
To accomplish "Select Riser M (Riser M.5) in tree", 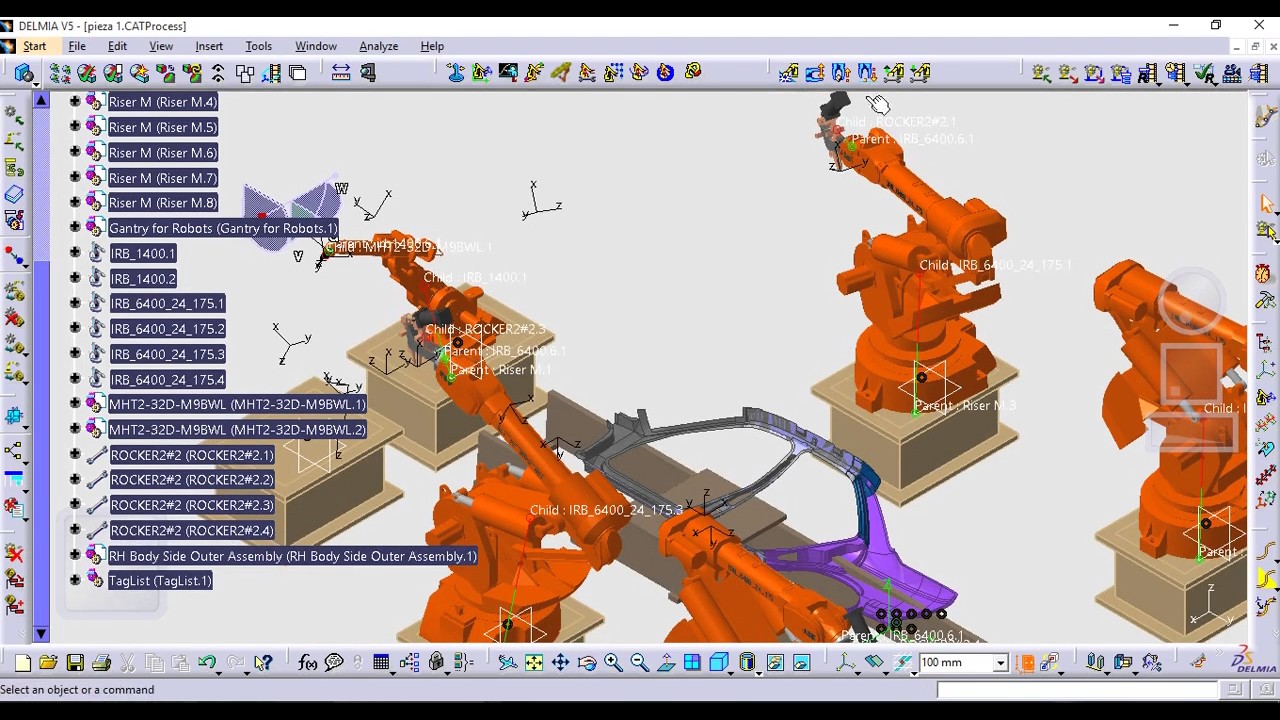I will pyautogui.click(x=163, y=127).
